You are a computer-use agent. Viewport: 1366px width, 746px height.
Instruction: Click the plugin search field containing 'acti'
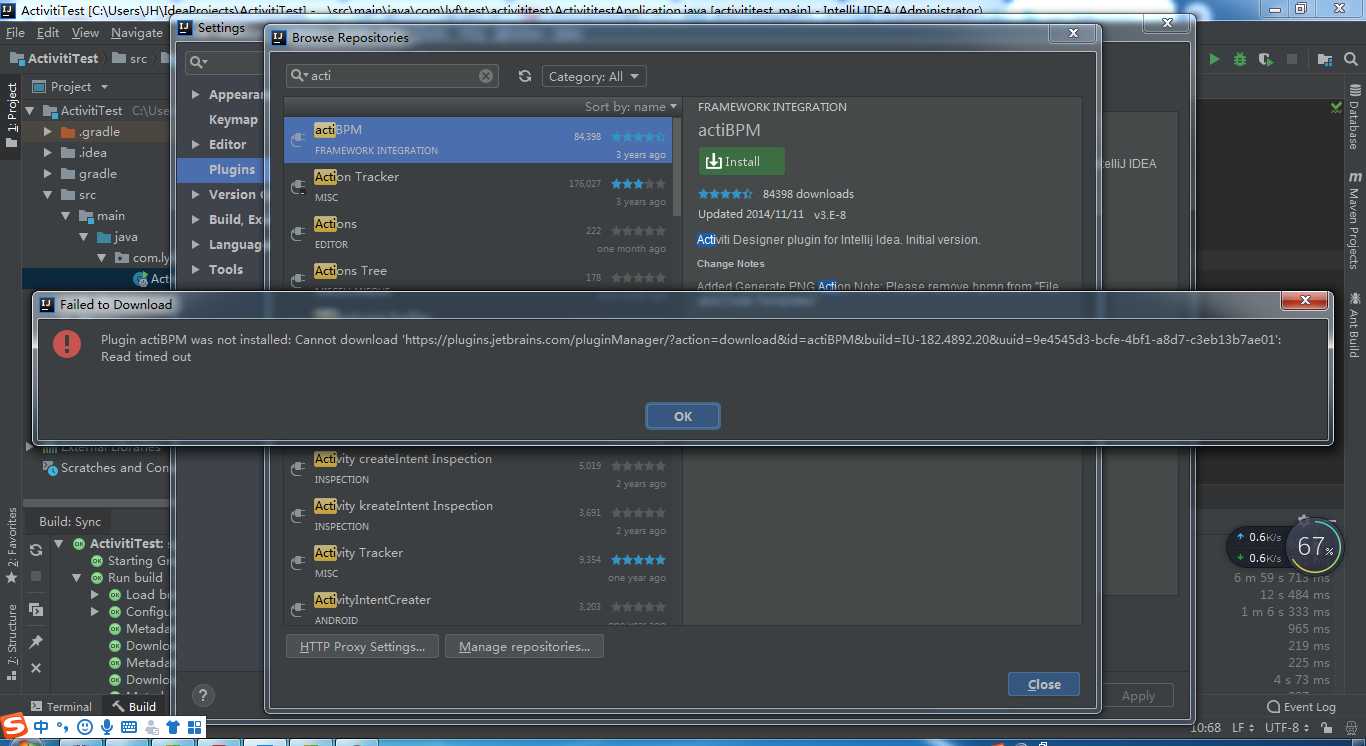pyautogui.click(x=394, y=76)
